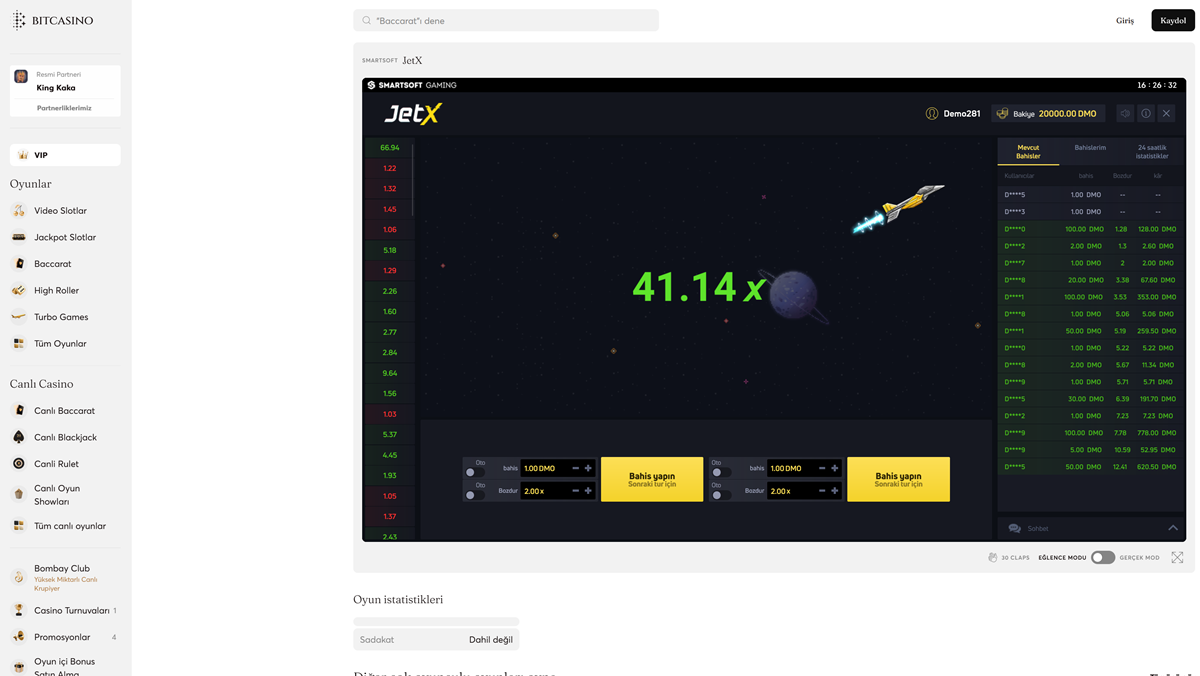Image resolution: width=1200 pixels, height=676 pixels.
Task: Open JetX game info icon
Action: [x=1146, y=113]
